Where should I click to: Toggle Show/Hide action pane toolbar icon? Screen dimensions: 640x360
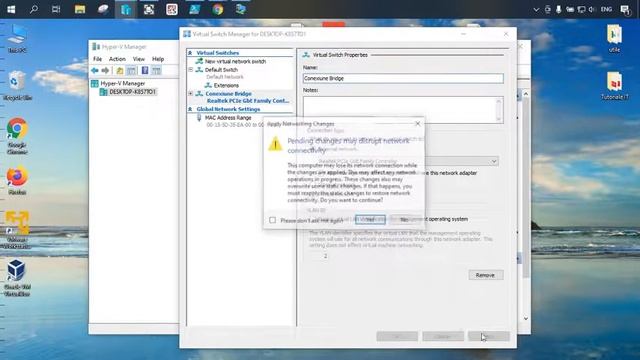pos(156,71)
